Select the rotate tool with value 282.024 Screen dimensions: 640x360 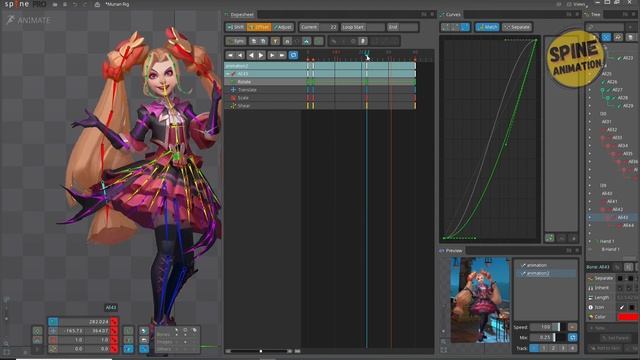53,322
